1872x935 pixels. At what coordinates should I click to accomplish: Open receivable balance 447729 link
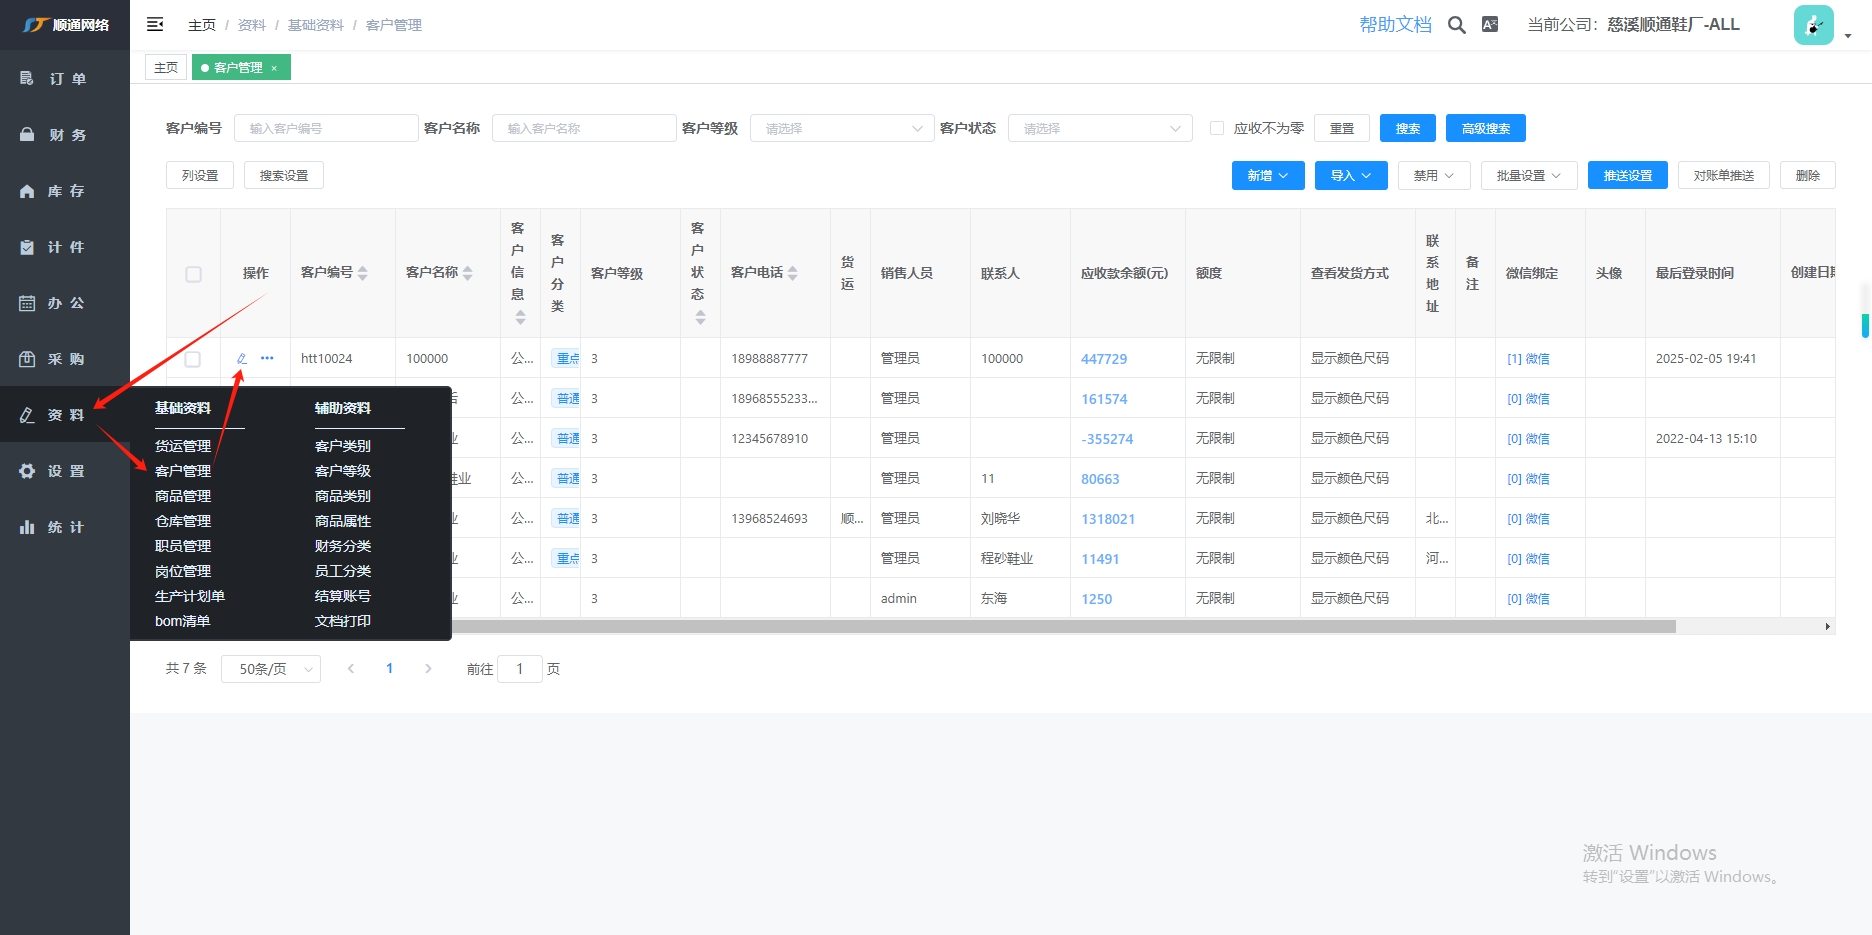tap(1104, 359)
